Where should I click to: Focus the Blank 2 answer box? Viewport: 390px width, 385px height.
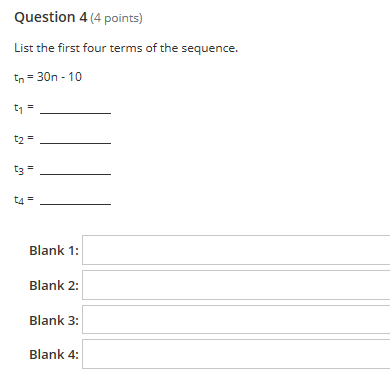click(x=236, y=285)
